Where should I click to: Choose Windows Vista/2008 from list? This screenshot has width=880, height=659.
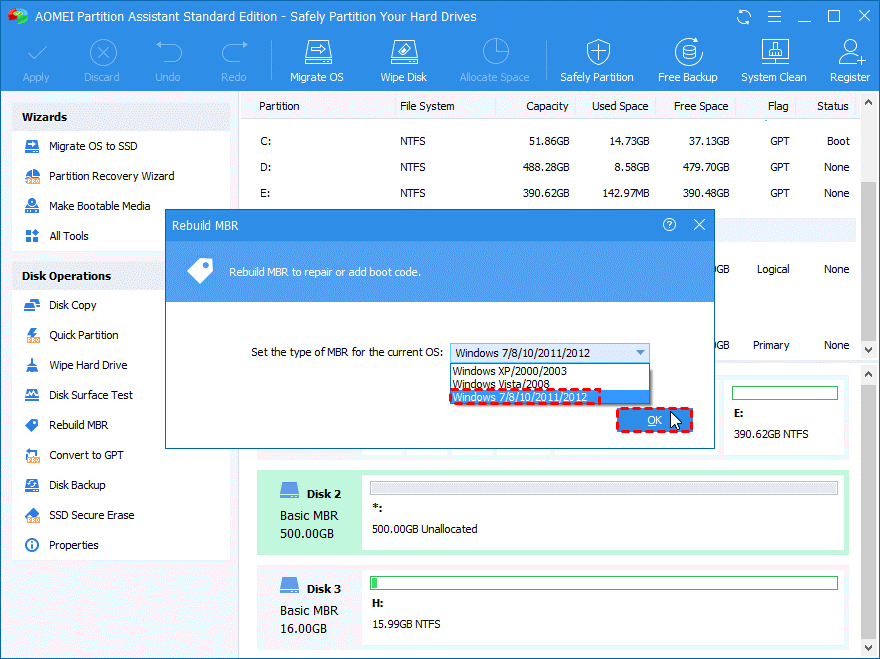pos(500,384)
